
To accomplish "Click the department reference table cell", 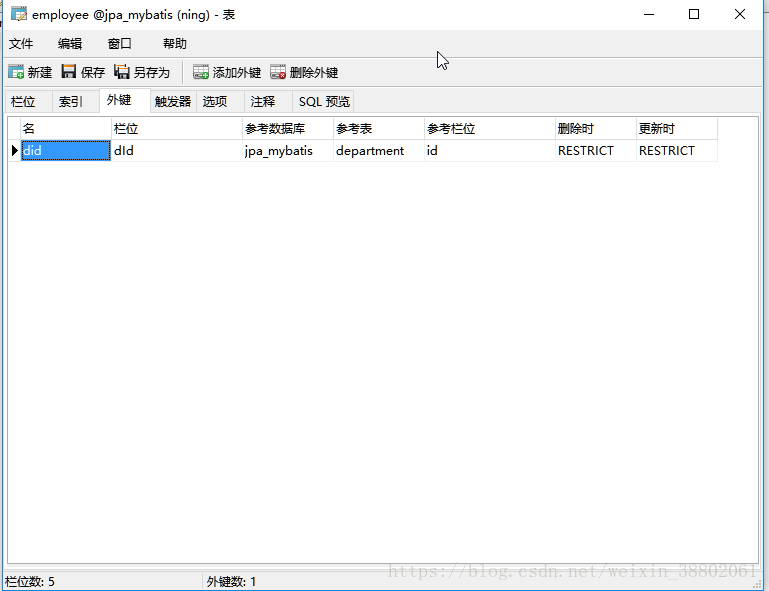I will click(379, 151).
